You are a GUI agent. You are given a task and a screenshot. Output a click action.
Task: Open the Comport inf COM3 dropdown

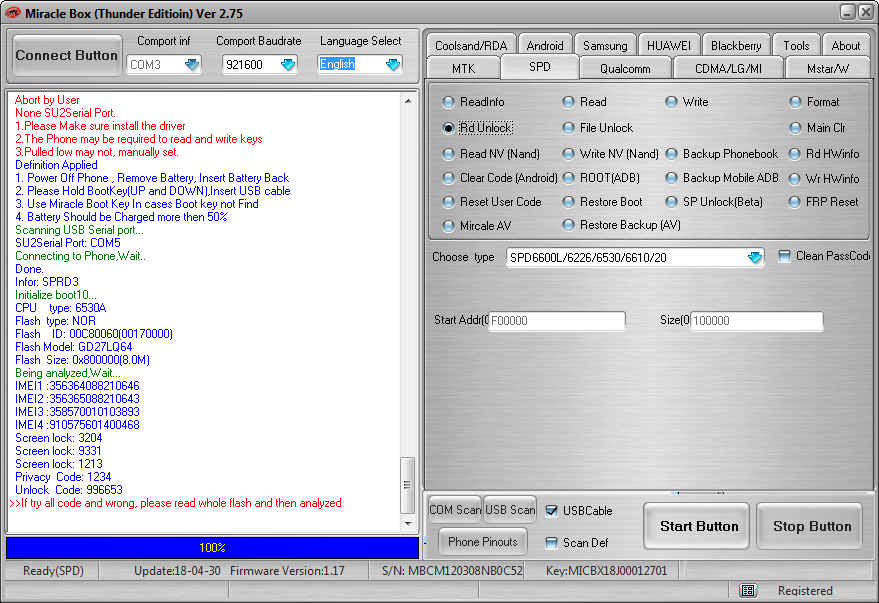point(192,64)
